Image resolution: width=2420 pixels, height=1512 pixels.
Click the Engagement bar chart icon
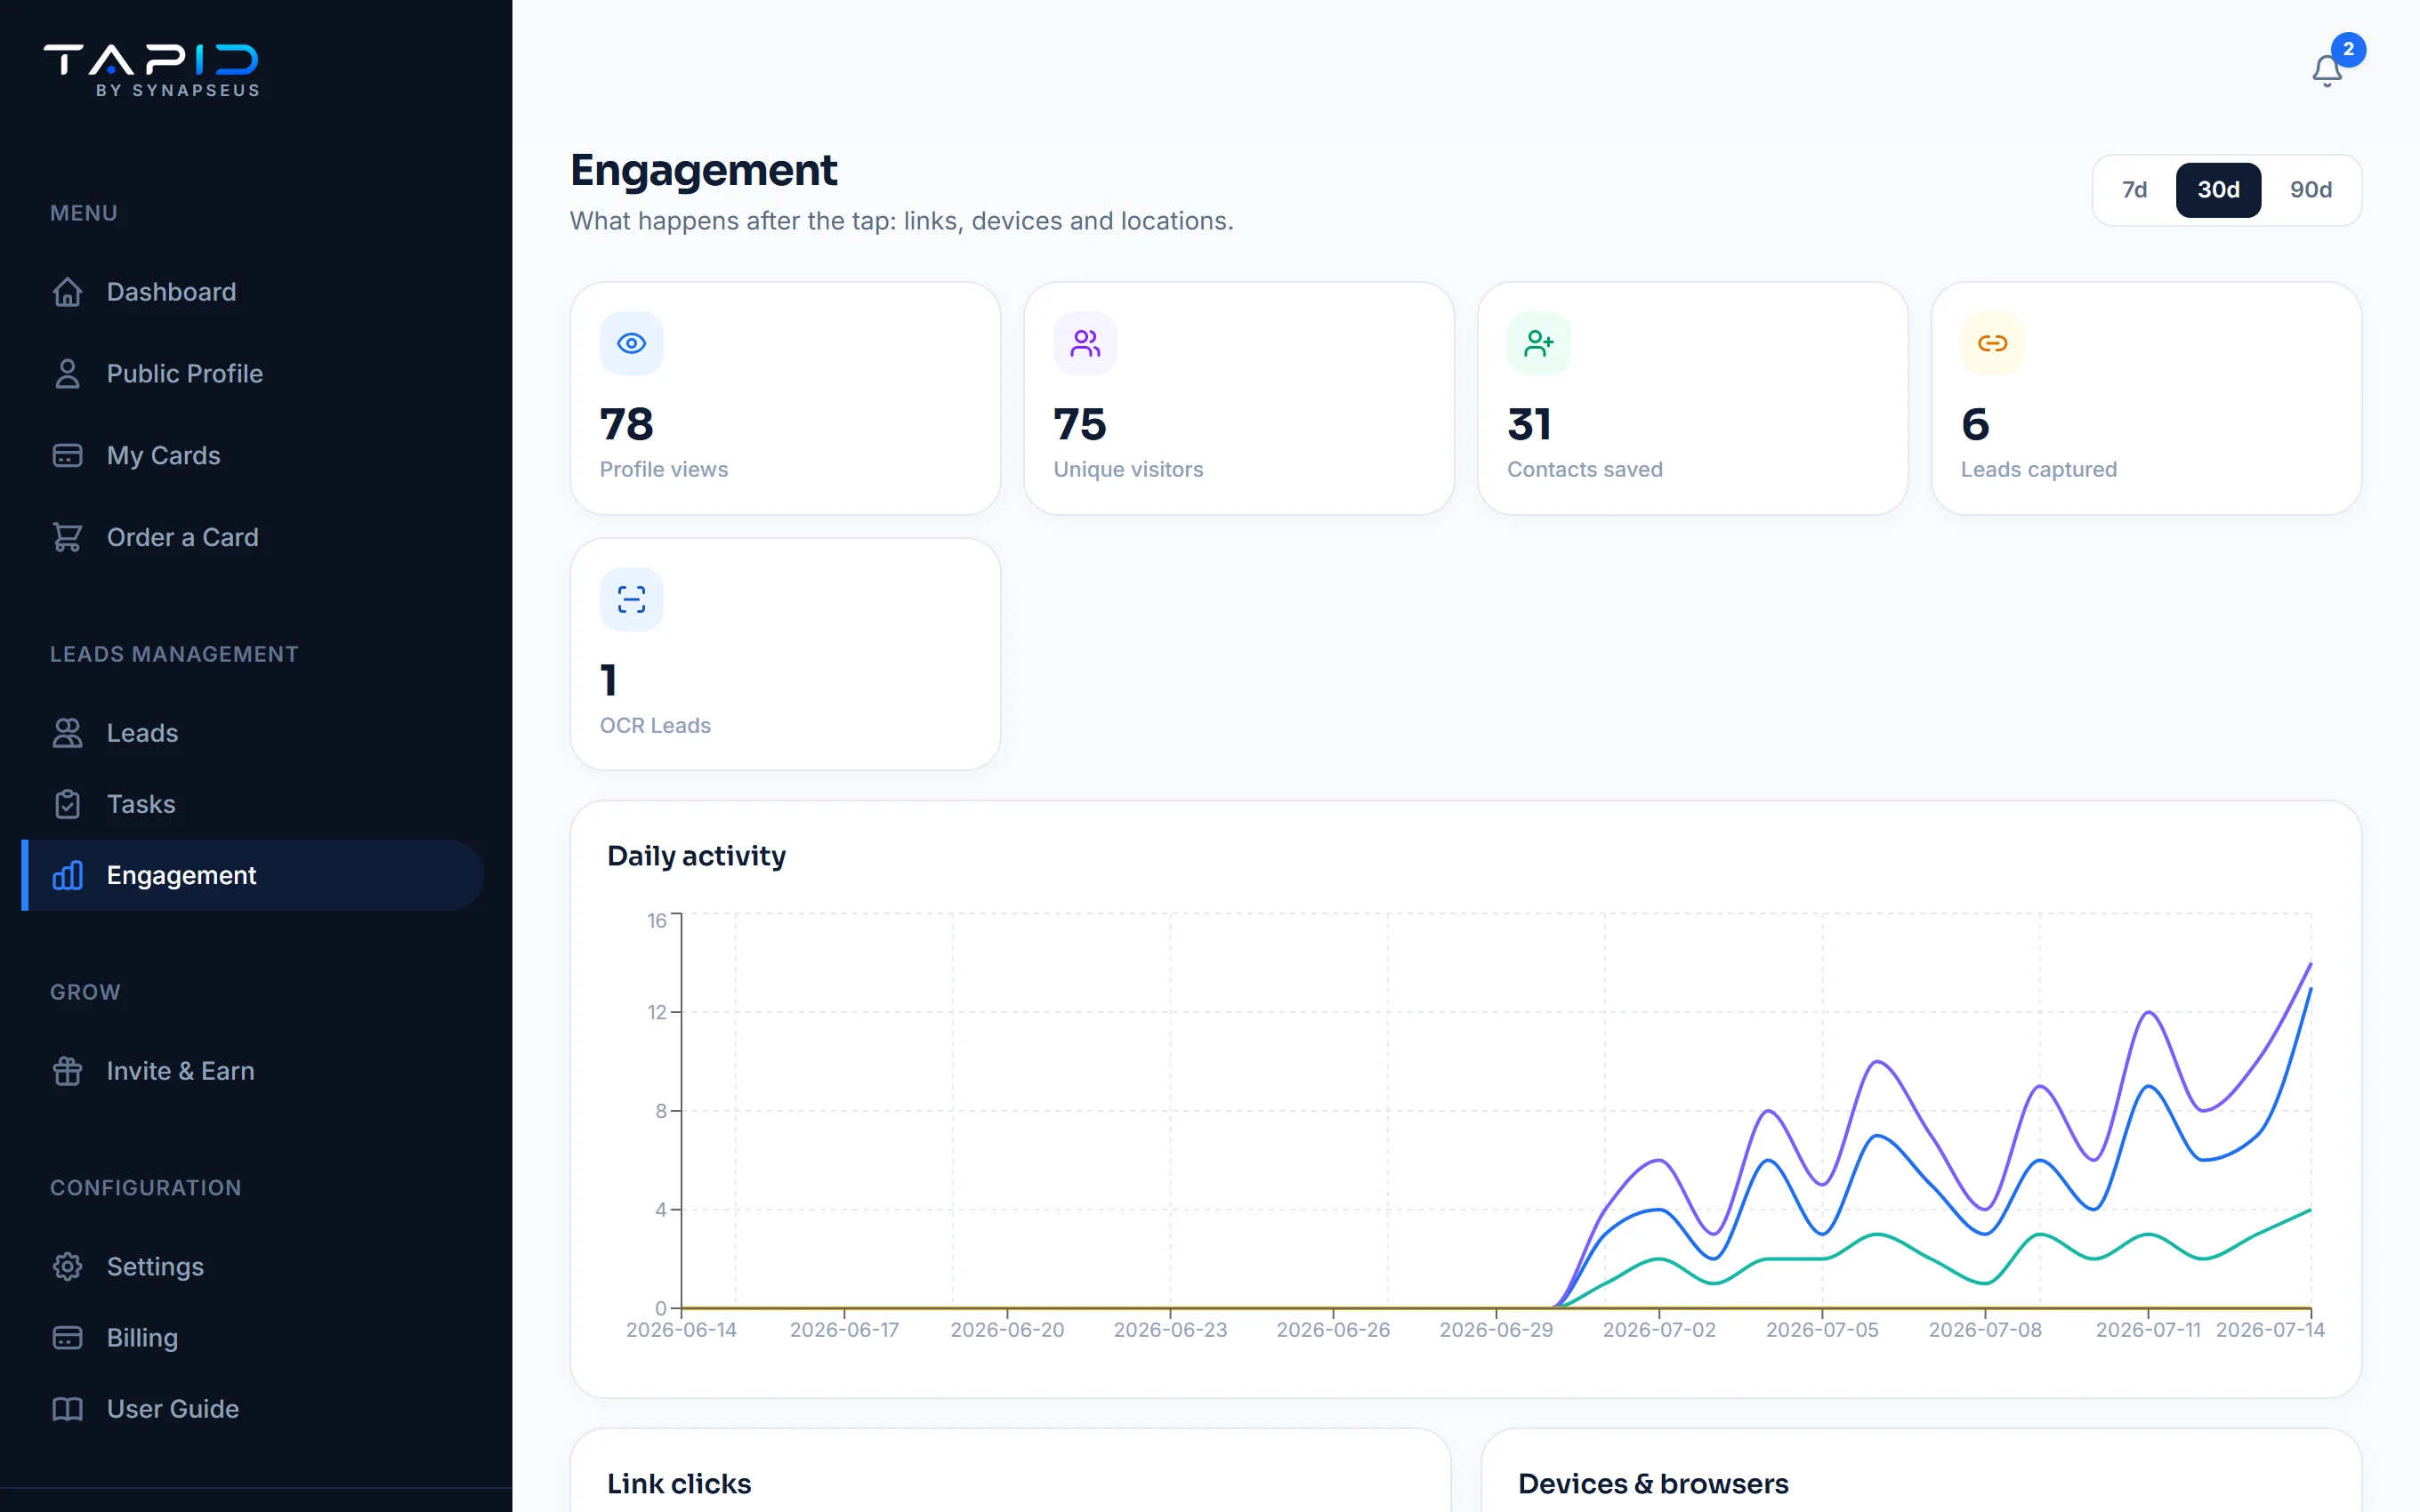tap(67, 875)
